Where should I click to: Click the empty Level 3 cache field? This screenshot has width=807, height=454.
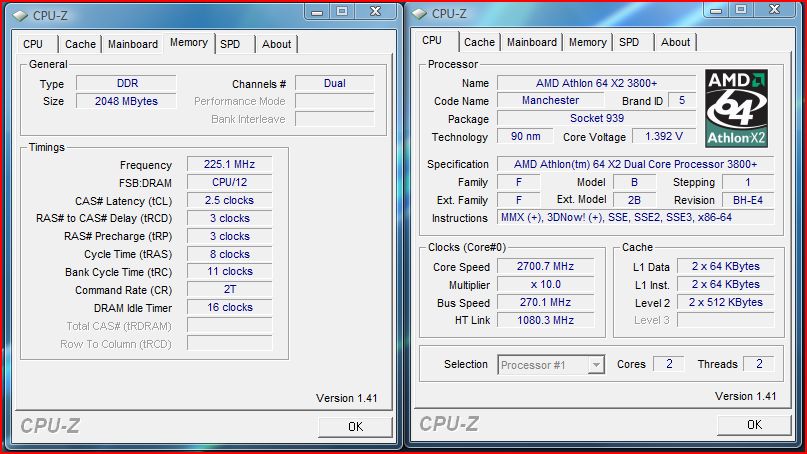pos(726,320)
